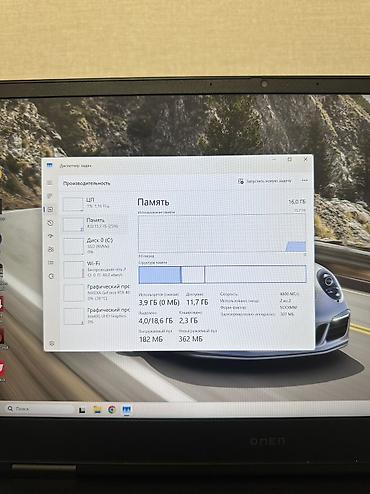Click the Диск 0 mini graph thumbnail
The height and width of the screenshot is (494, 370).
tap(73, 246)
